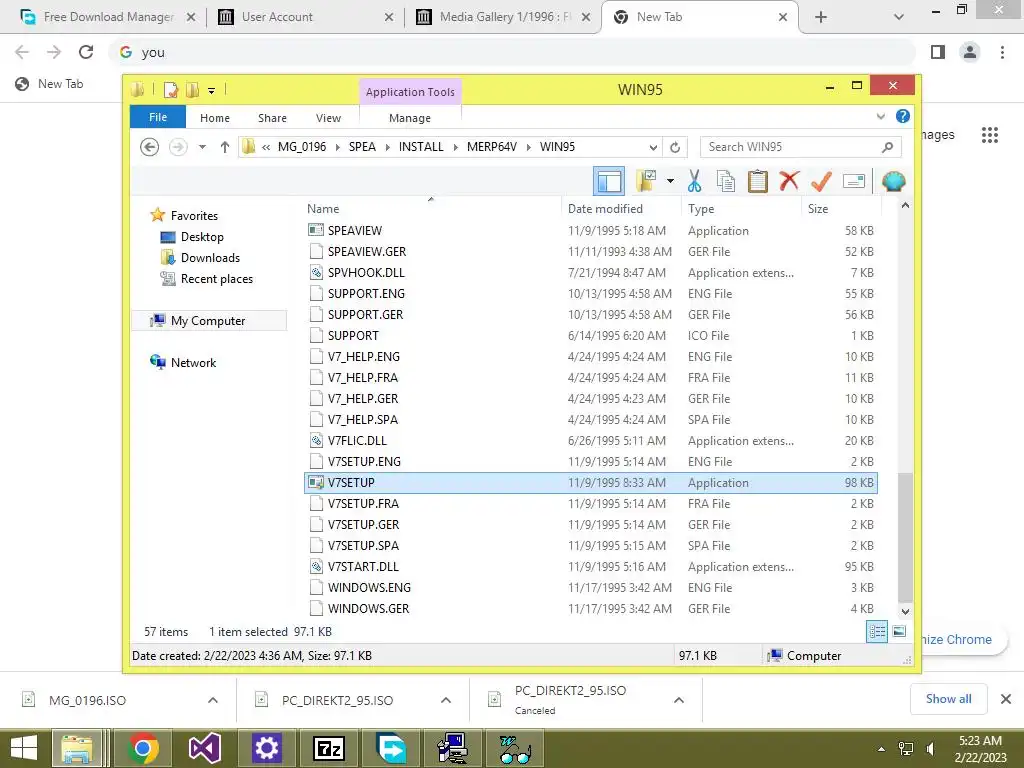Click the Properties icon in title bar
The width and height of the screenshot is (1024, 768).
[x=171, y=89]
